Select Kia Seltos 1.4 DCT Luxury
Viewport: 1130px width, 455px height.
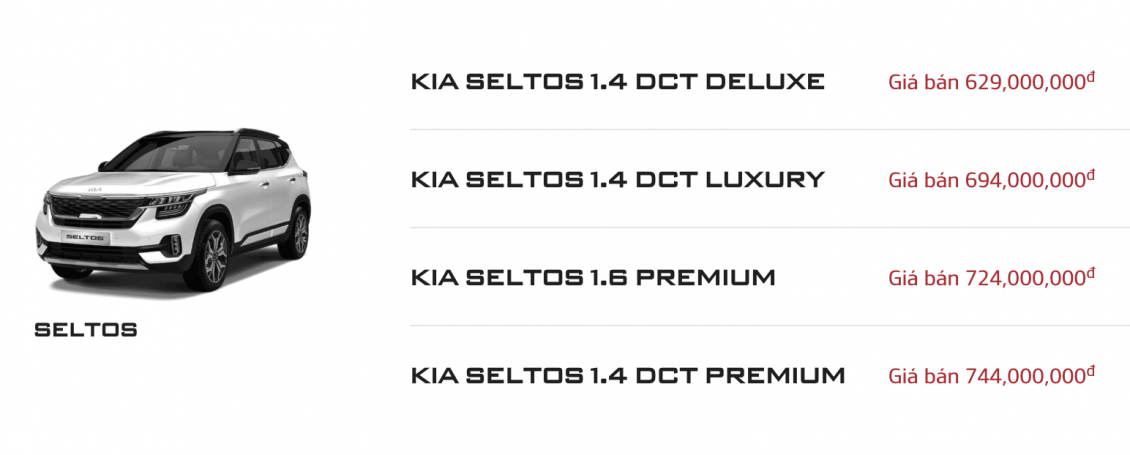(617, 179)
